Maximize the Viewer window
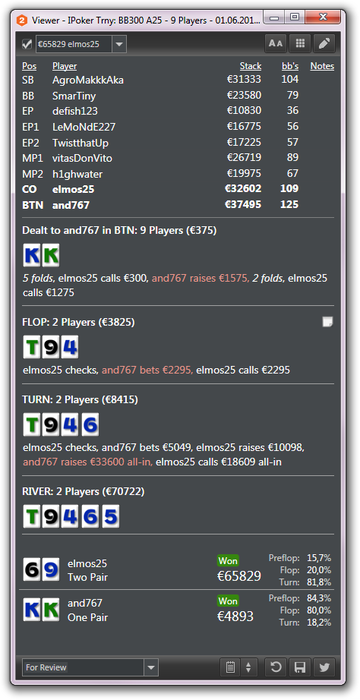The height and width of the screenshot is (700, 360). pos(294,17)
